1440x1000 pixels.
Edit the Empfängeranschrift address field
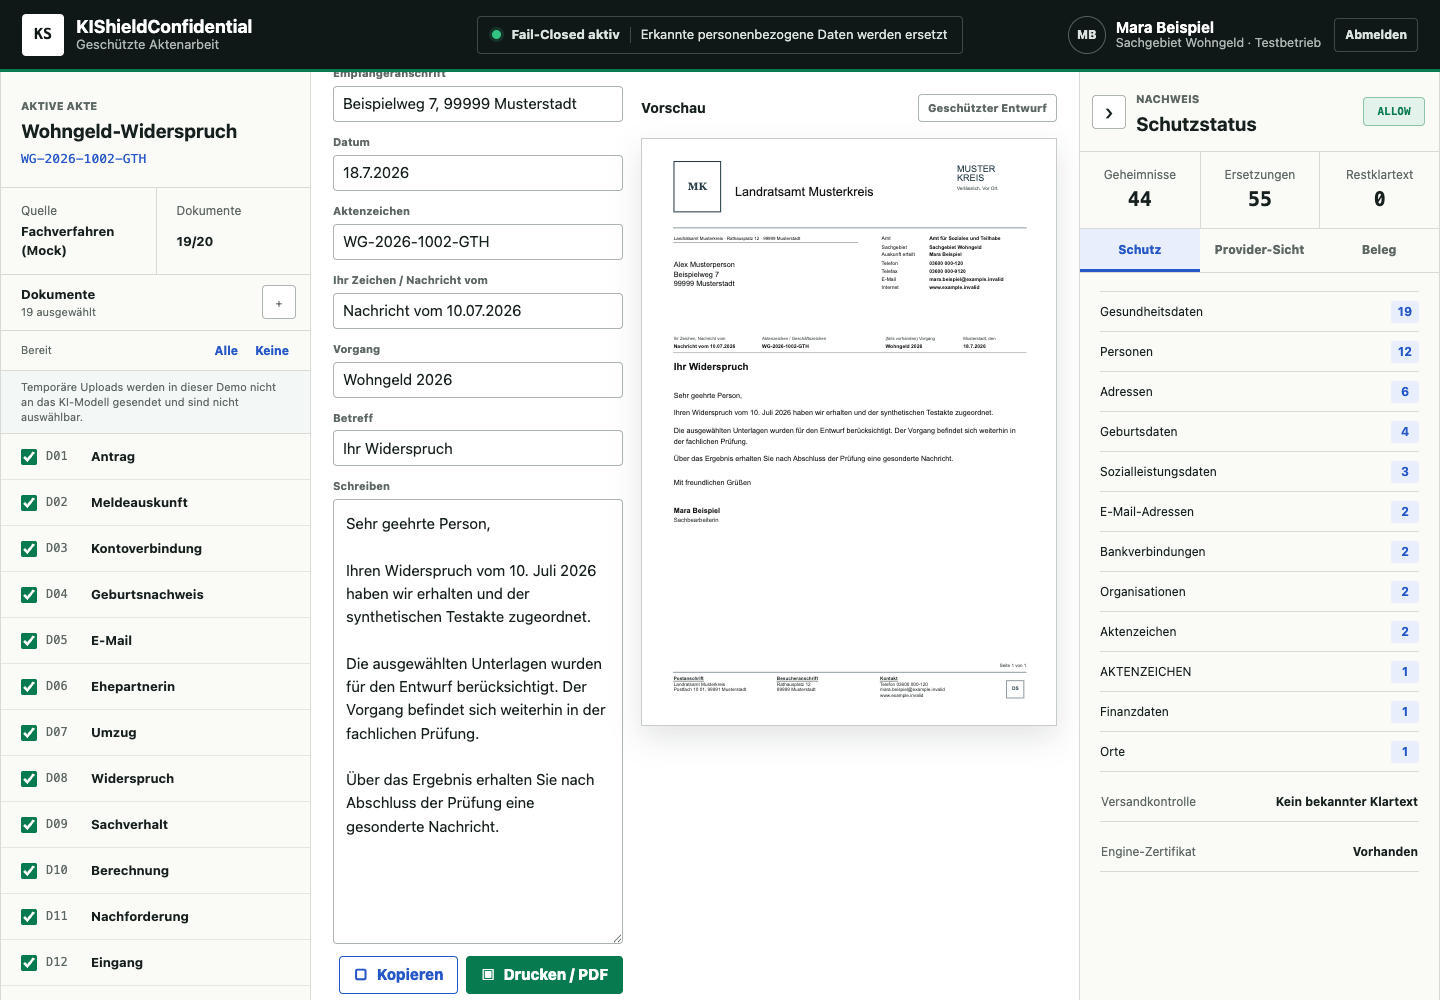(x=478, y=104)
